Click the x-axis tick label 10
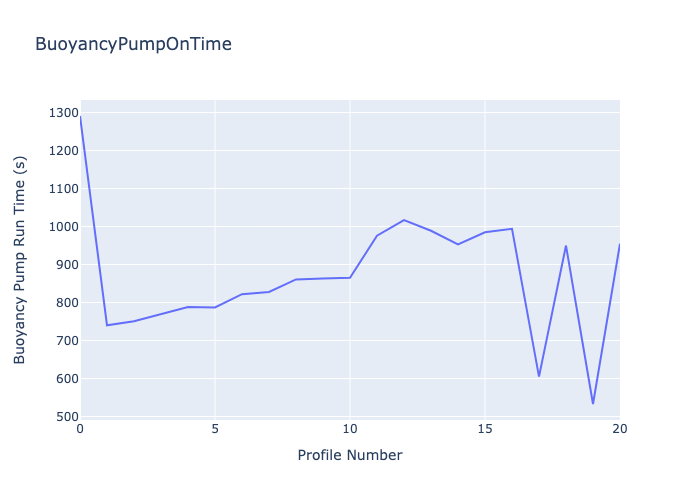Image resolution: width=700 pixels, height=500 pixels. (x=350, y=429)
